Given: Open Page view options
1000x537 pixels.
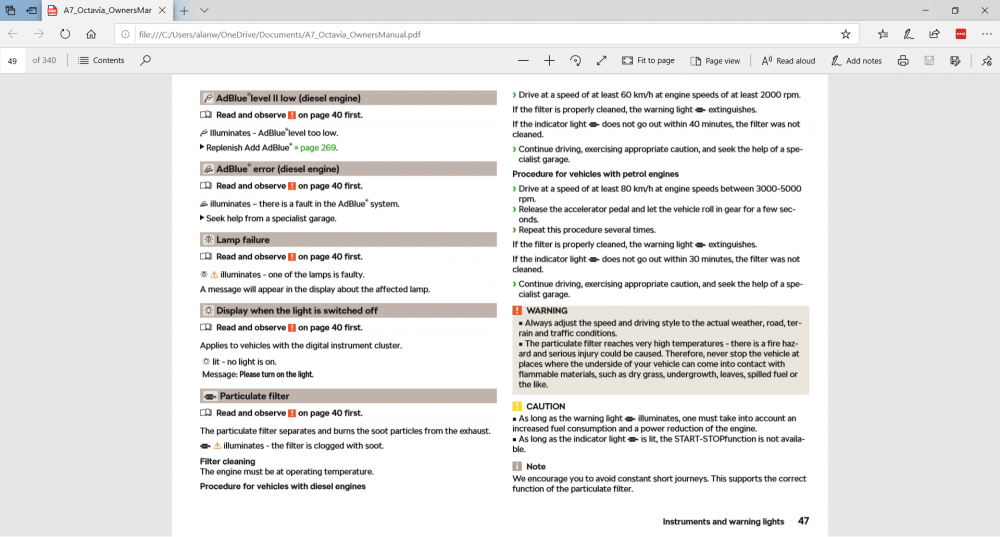Looking at the screenshot, I should pos(715,61).
